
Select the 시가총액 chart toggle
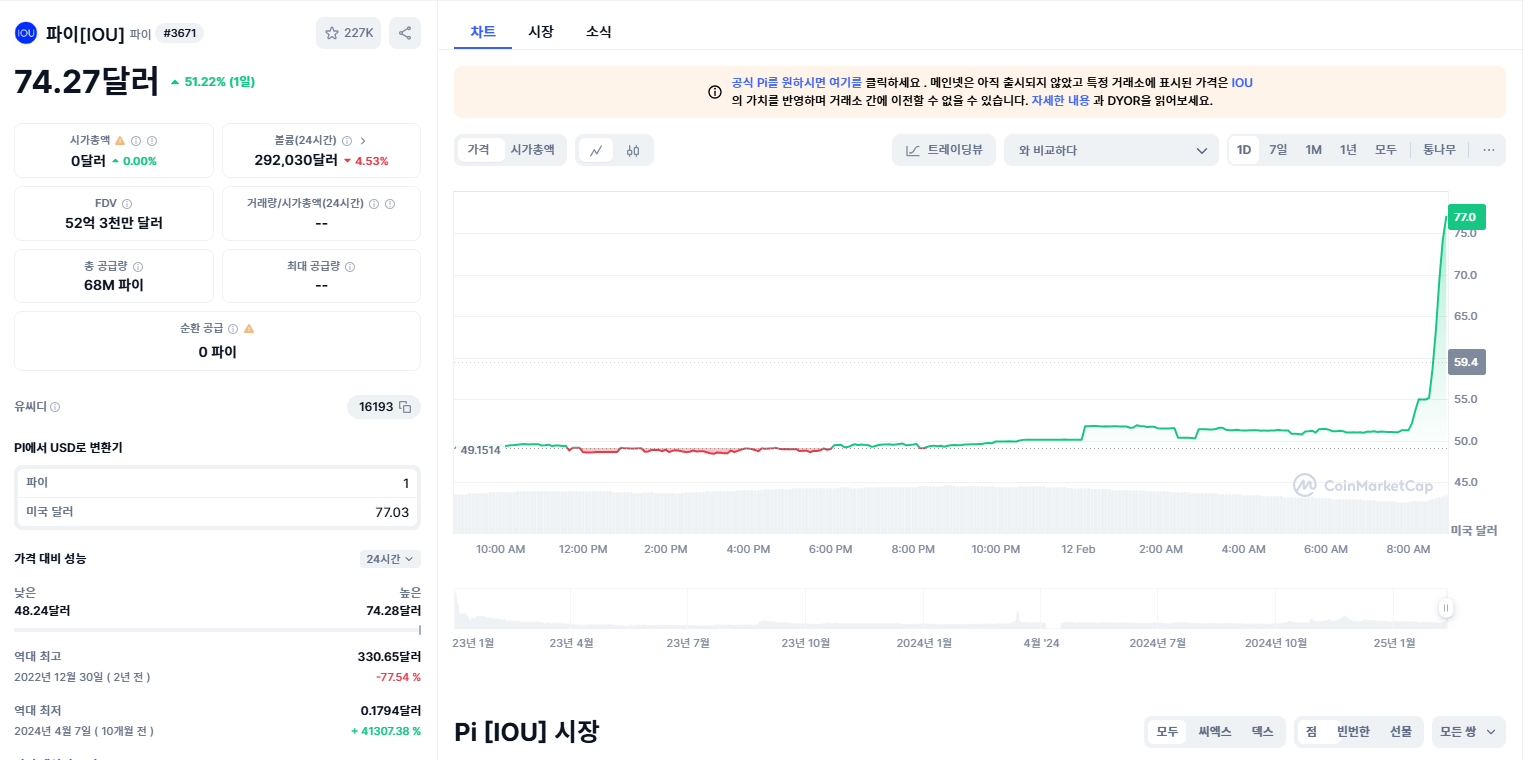533,150
